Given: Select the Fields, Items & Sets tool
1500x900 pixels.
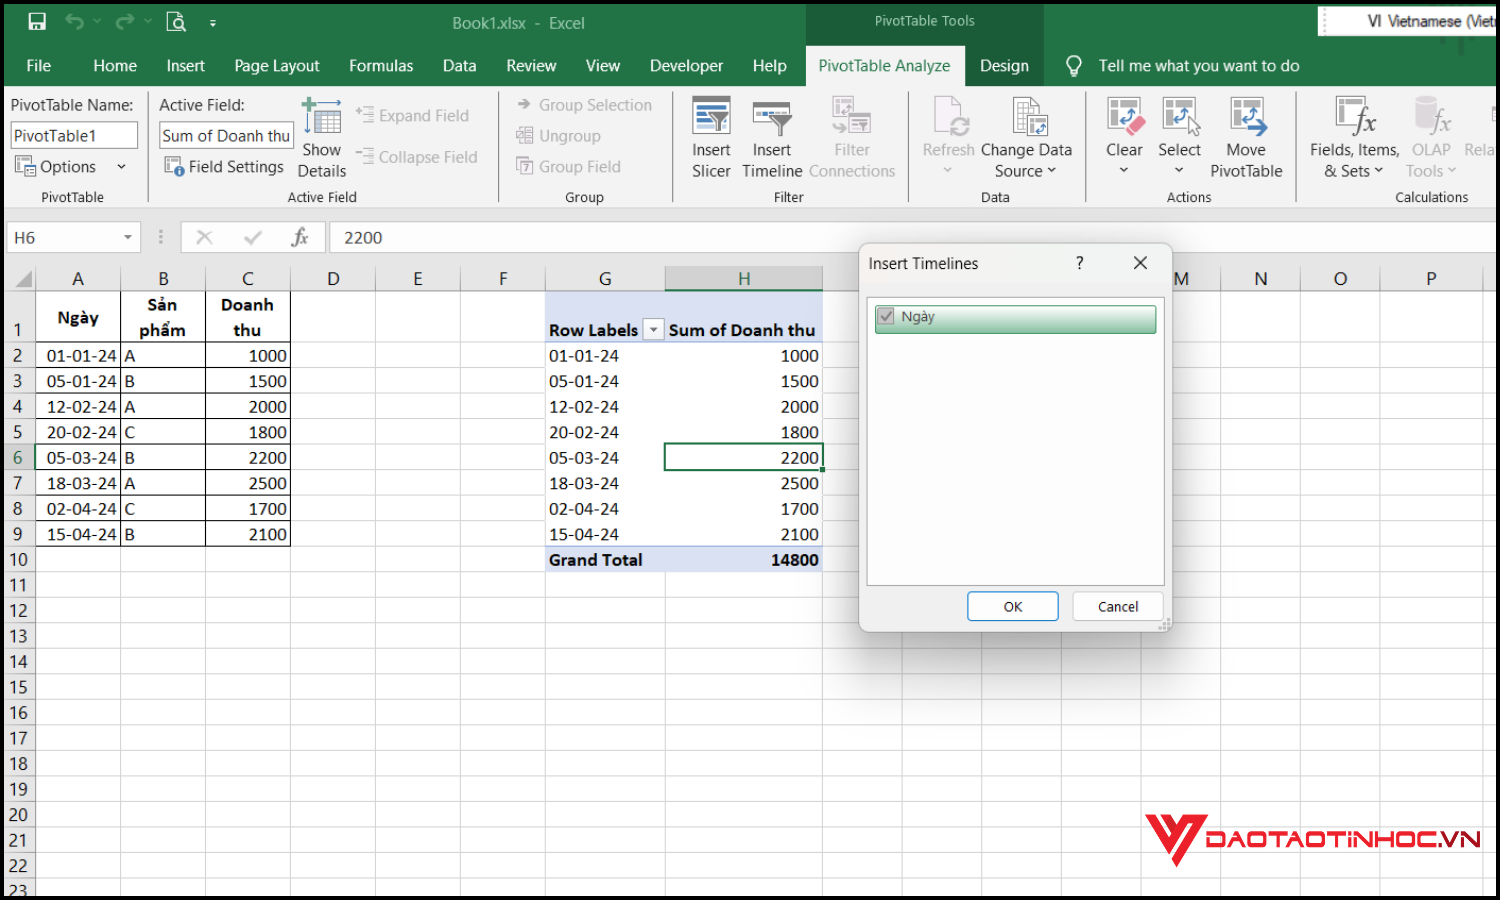Looking at the screenshot, I should coord(1352,137).
